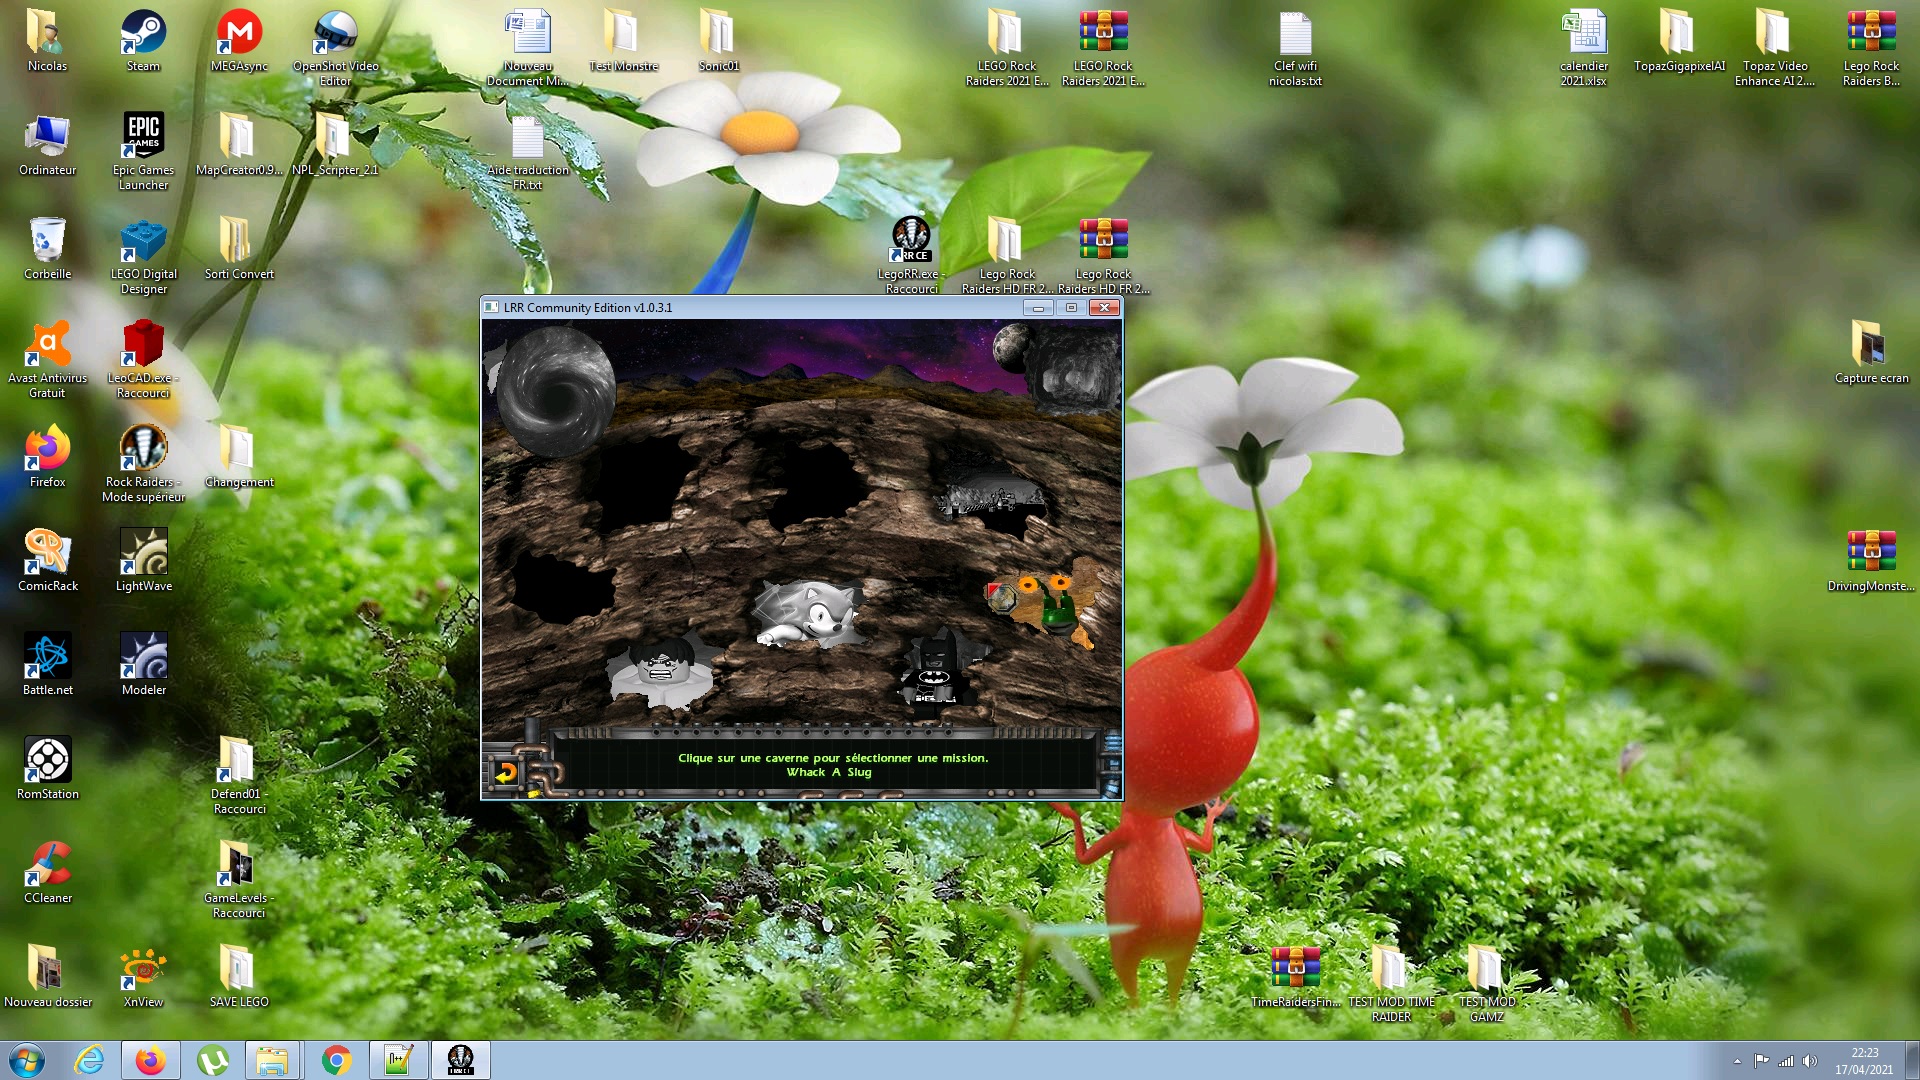Click the yellow back arrow in the game

(506, 772)
